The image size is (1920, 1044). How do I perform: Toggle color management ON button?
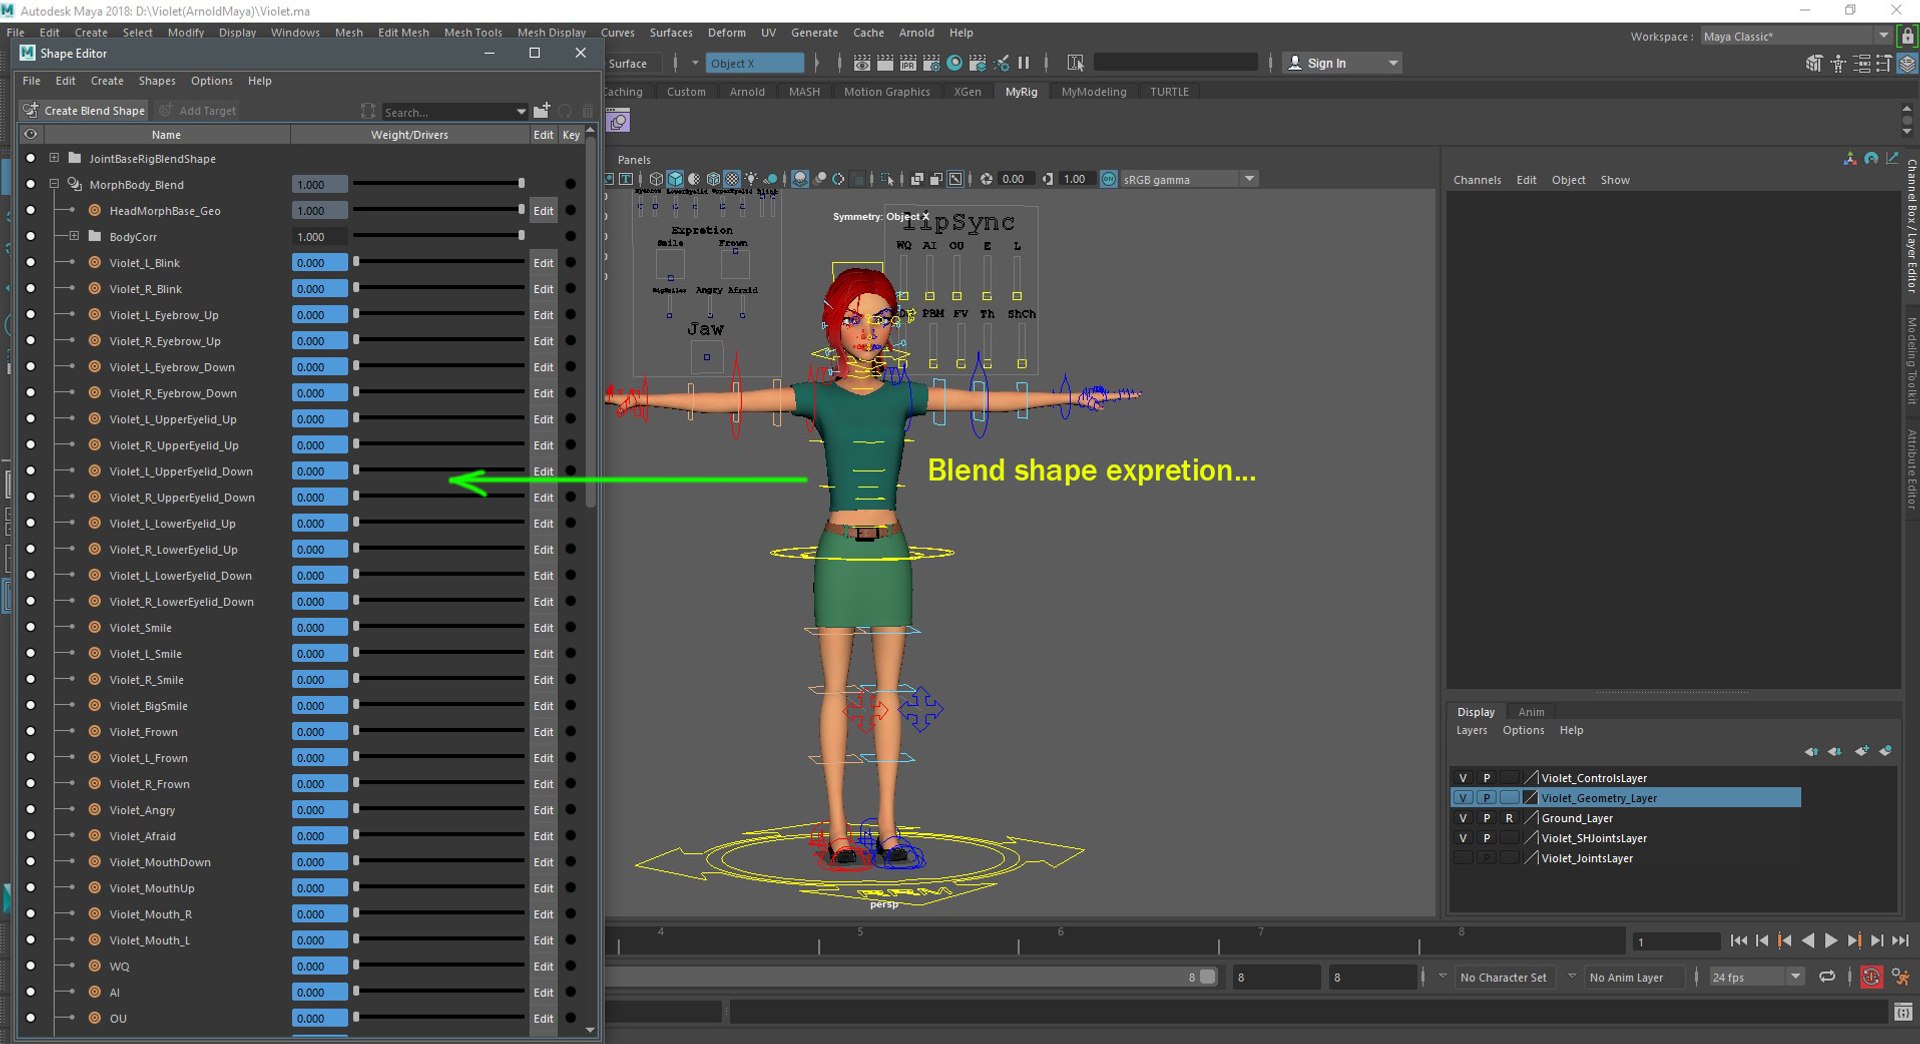[x=1109, y=179]
